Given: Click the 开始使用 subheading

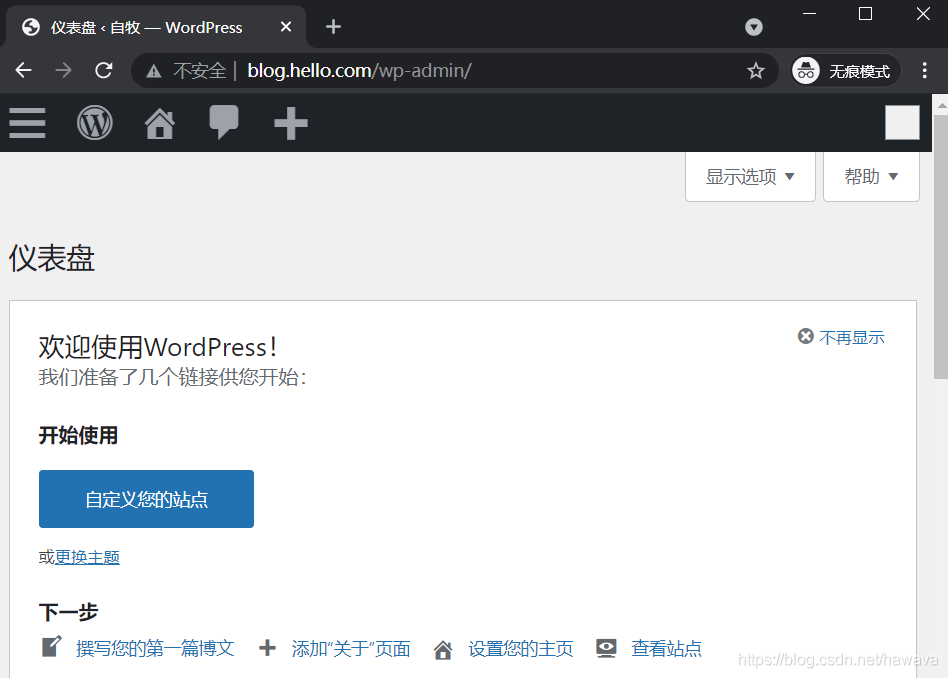Looking at the screenshot, I should 78,435.
